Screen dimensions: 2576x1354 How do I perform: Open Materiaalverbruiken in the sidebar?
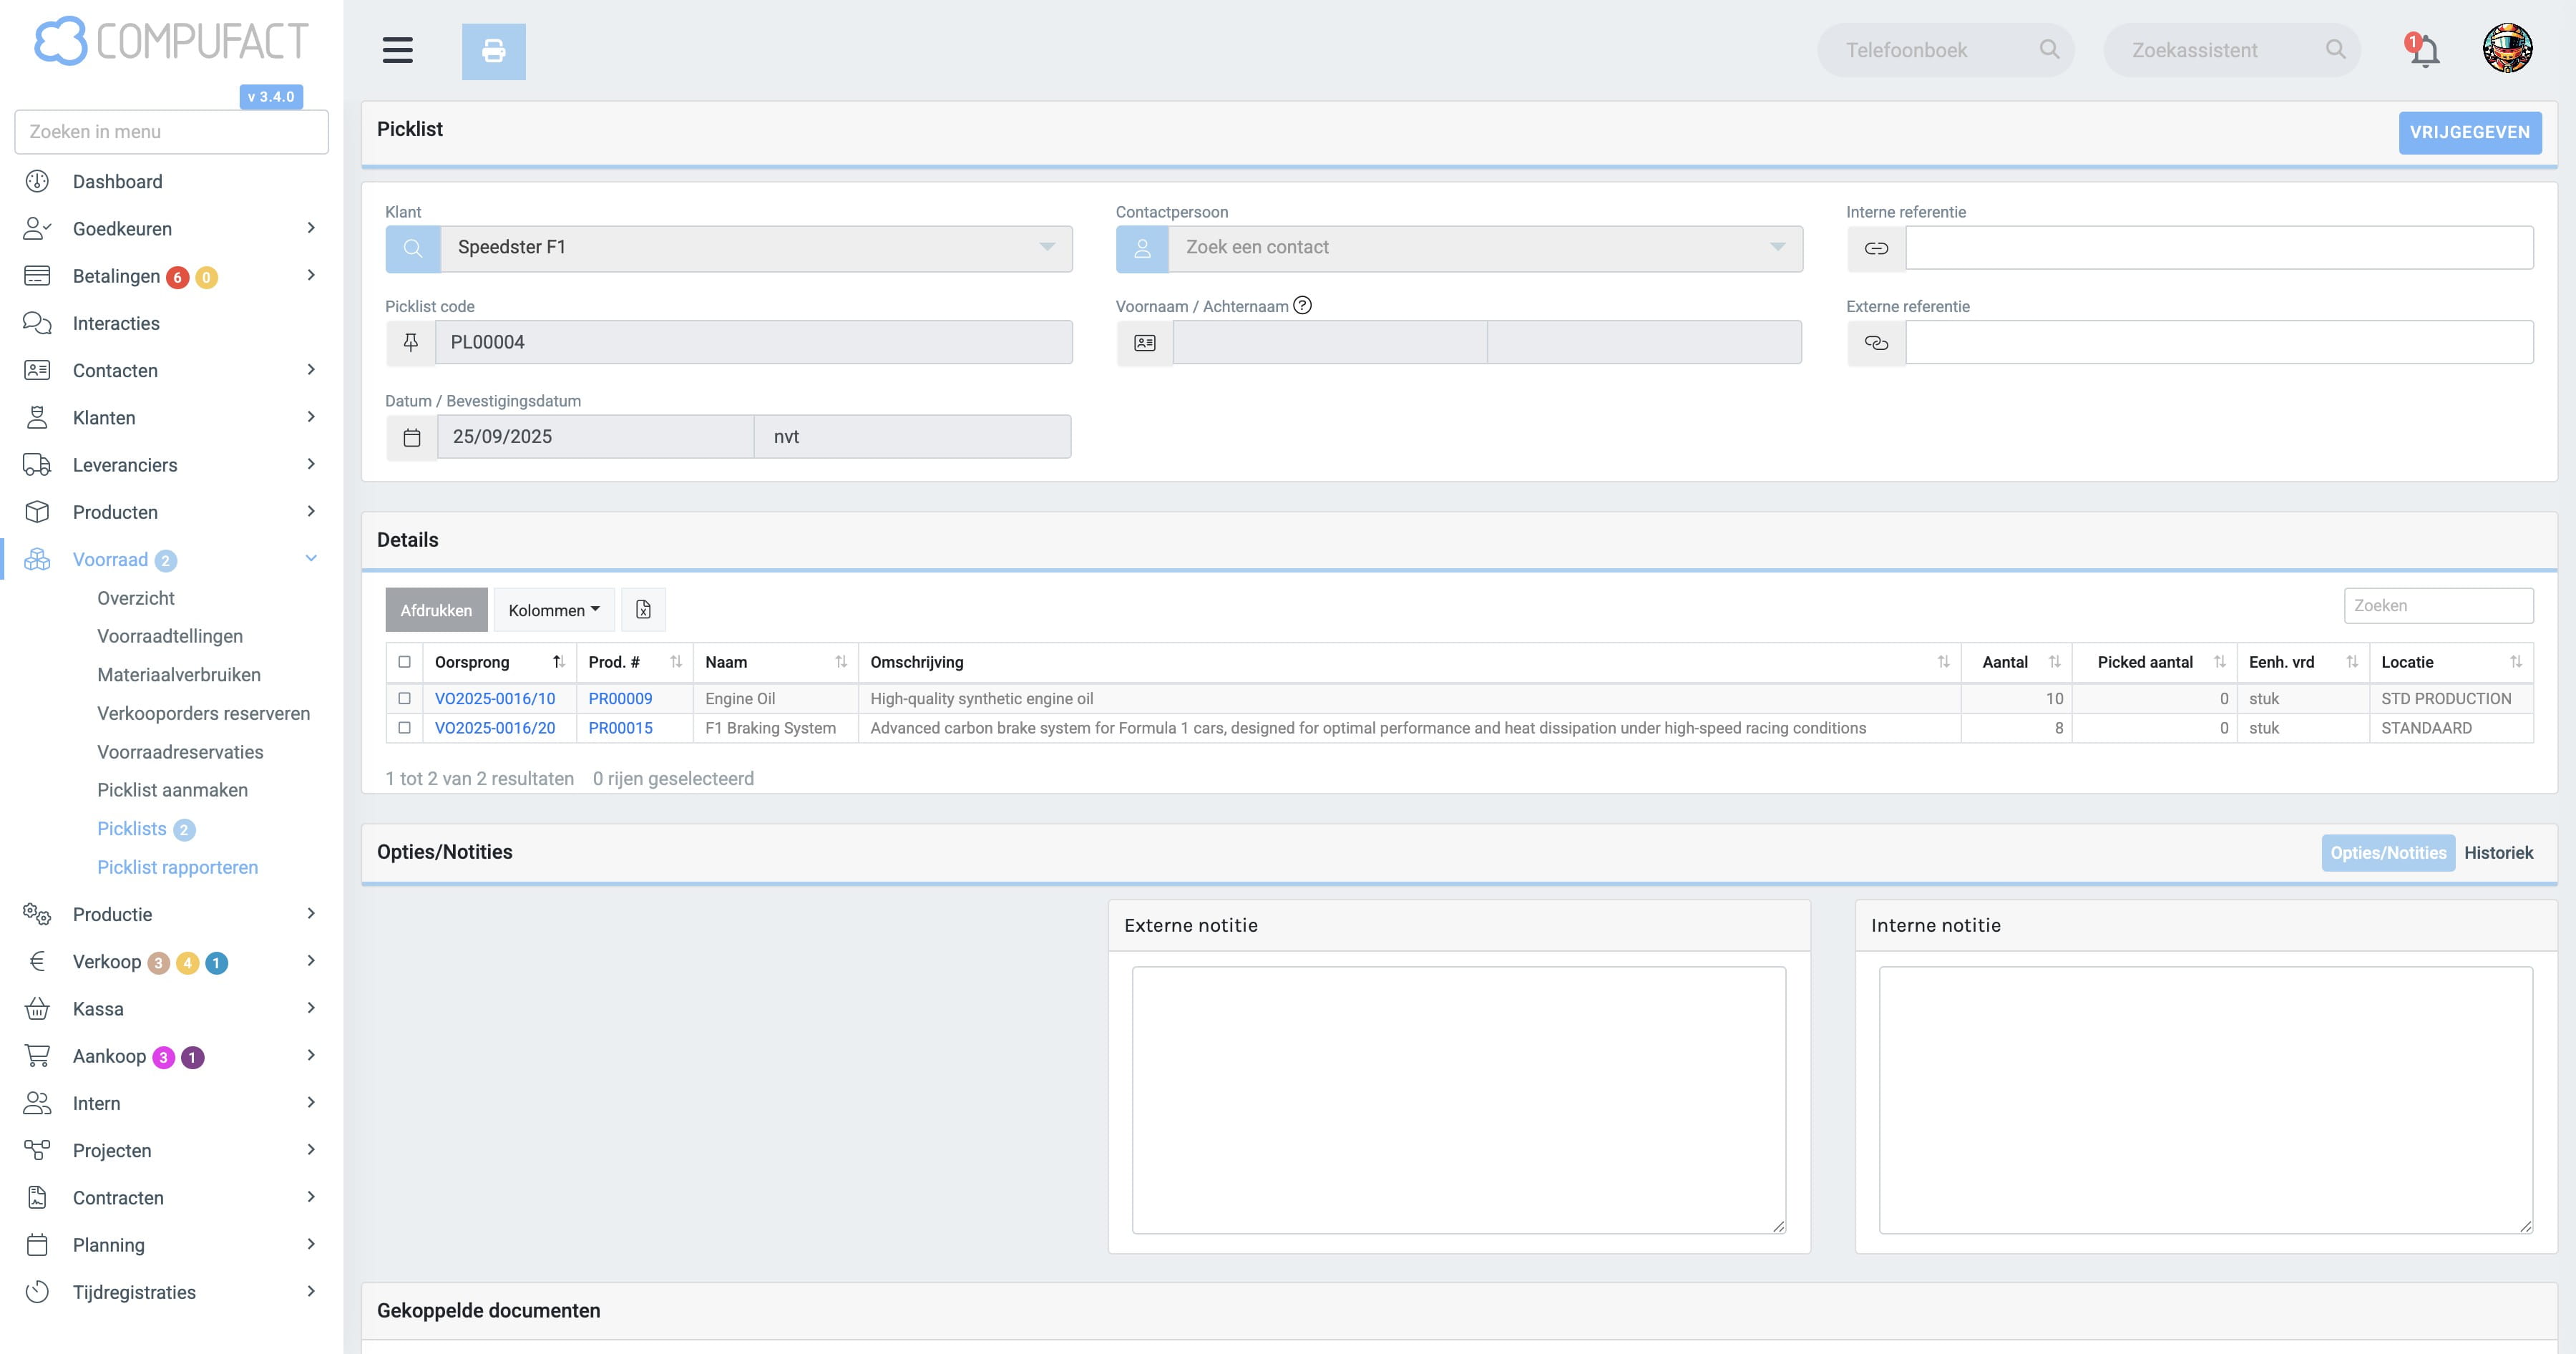(x=179, y=675)
